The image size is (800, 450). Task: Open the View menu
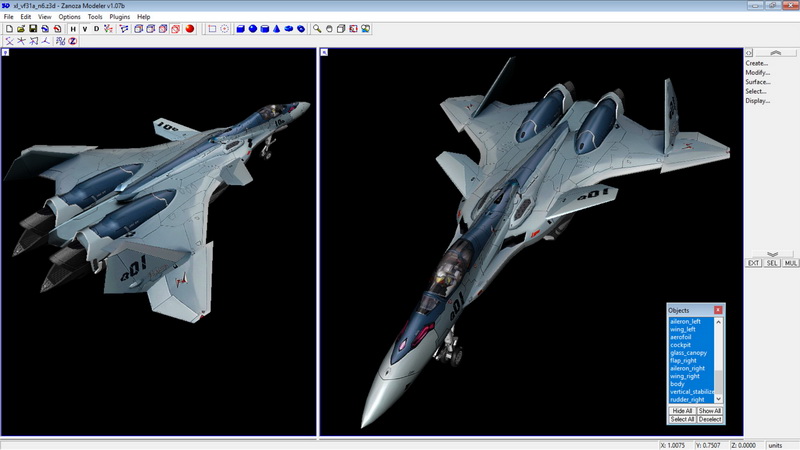[x=44, y=17]
